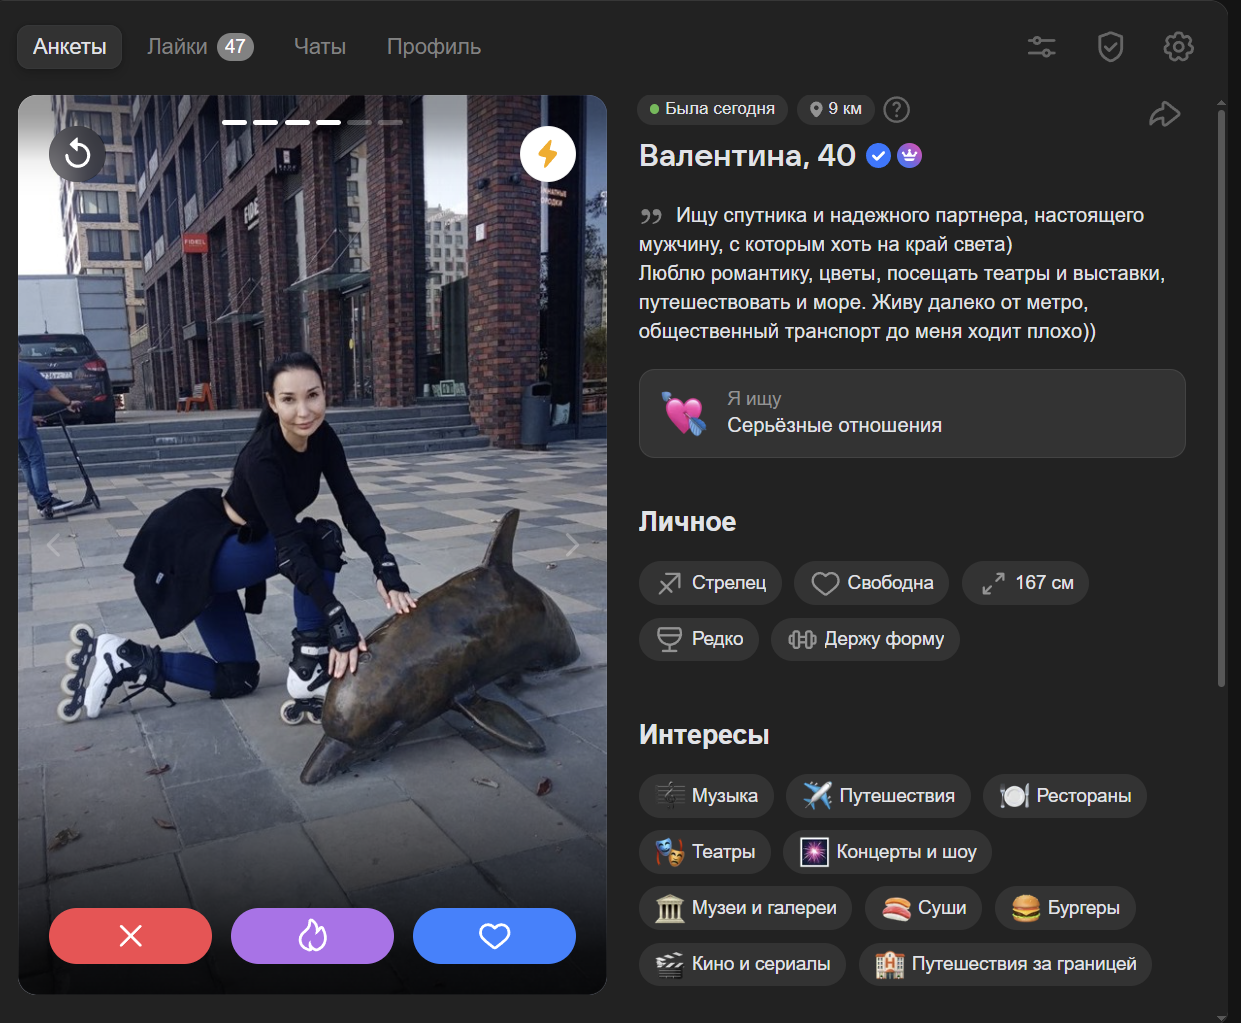
Task: Click the bio text starting Ищу спутника
Action: coord(902,273)
